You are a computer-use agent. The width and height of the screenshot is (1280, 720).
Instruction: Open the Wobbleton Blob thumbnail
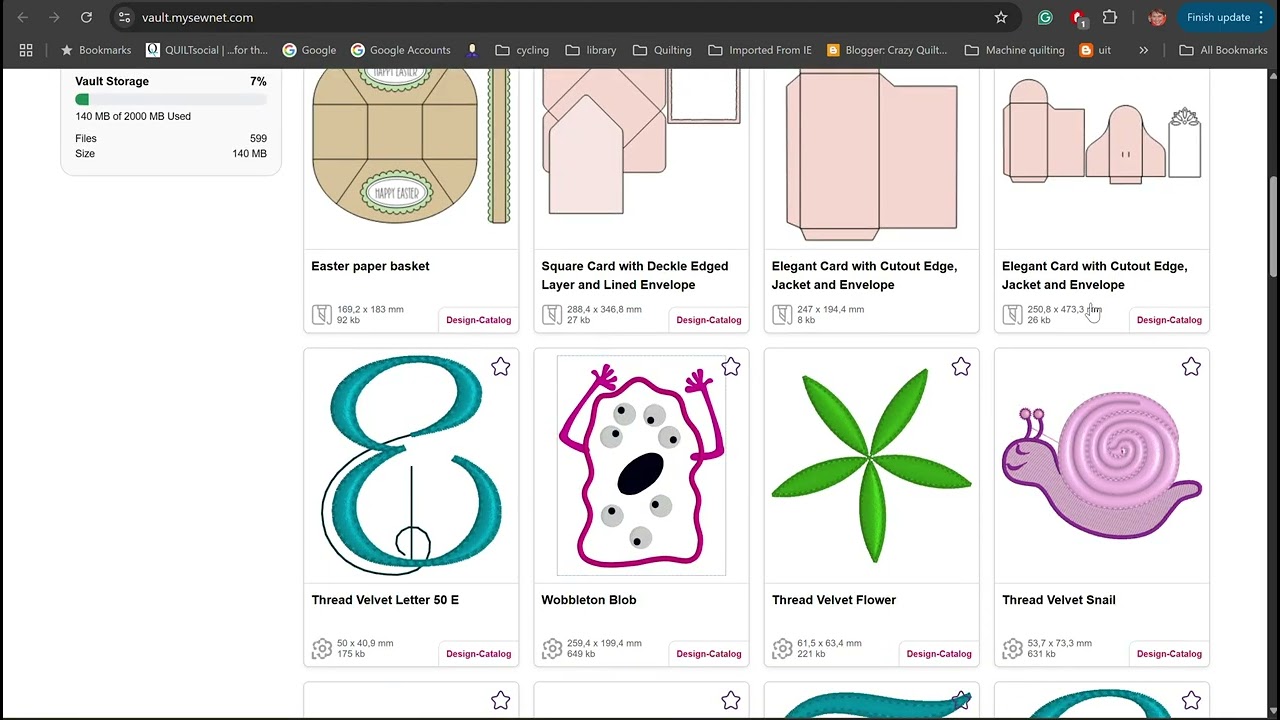[x=641, y=466]
